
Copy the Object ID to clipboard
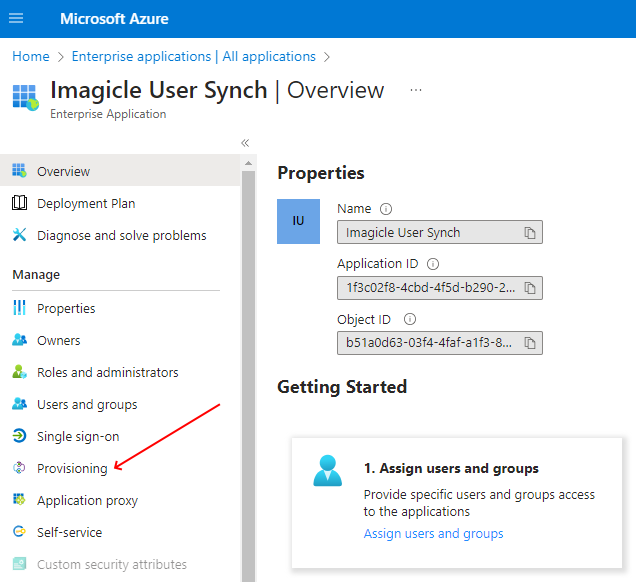pos(530,343)
